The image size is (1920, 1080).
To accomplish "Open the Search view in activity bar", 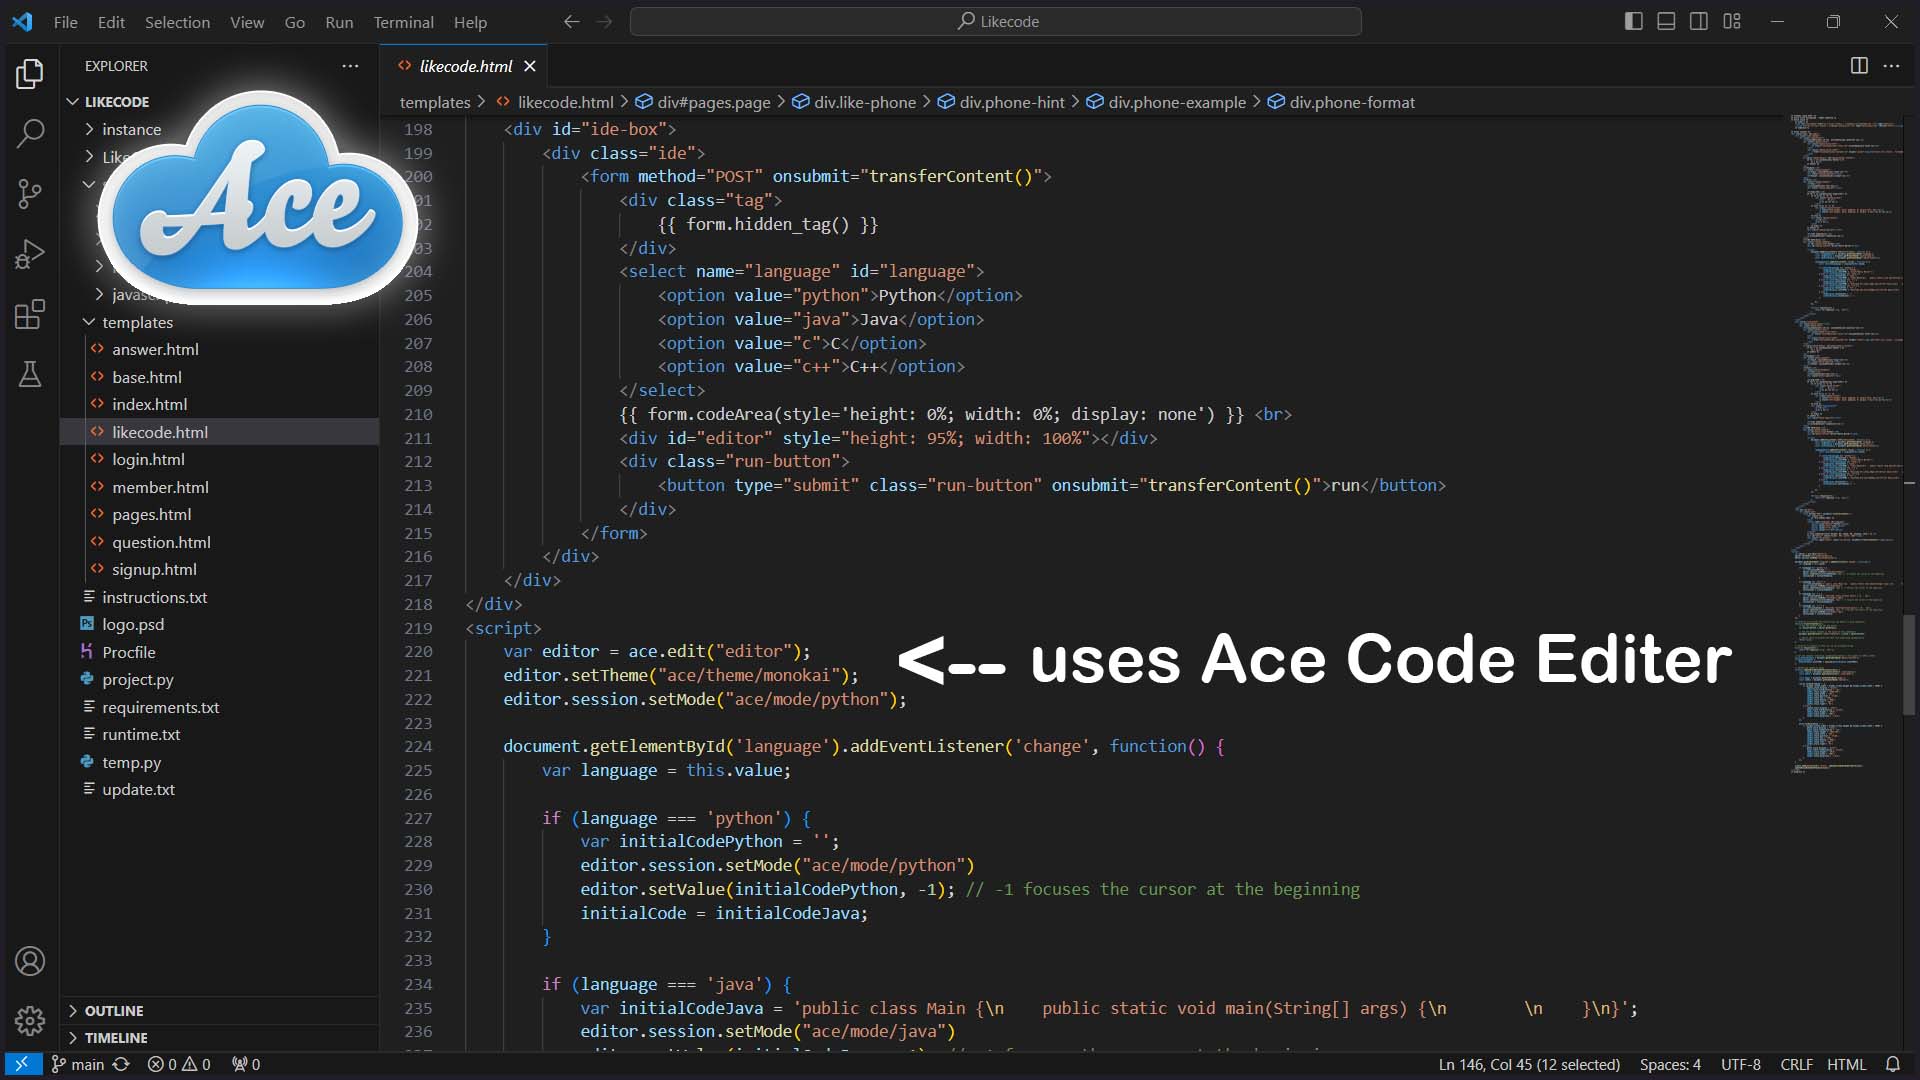I will [30, 133].
